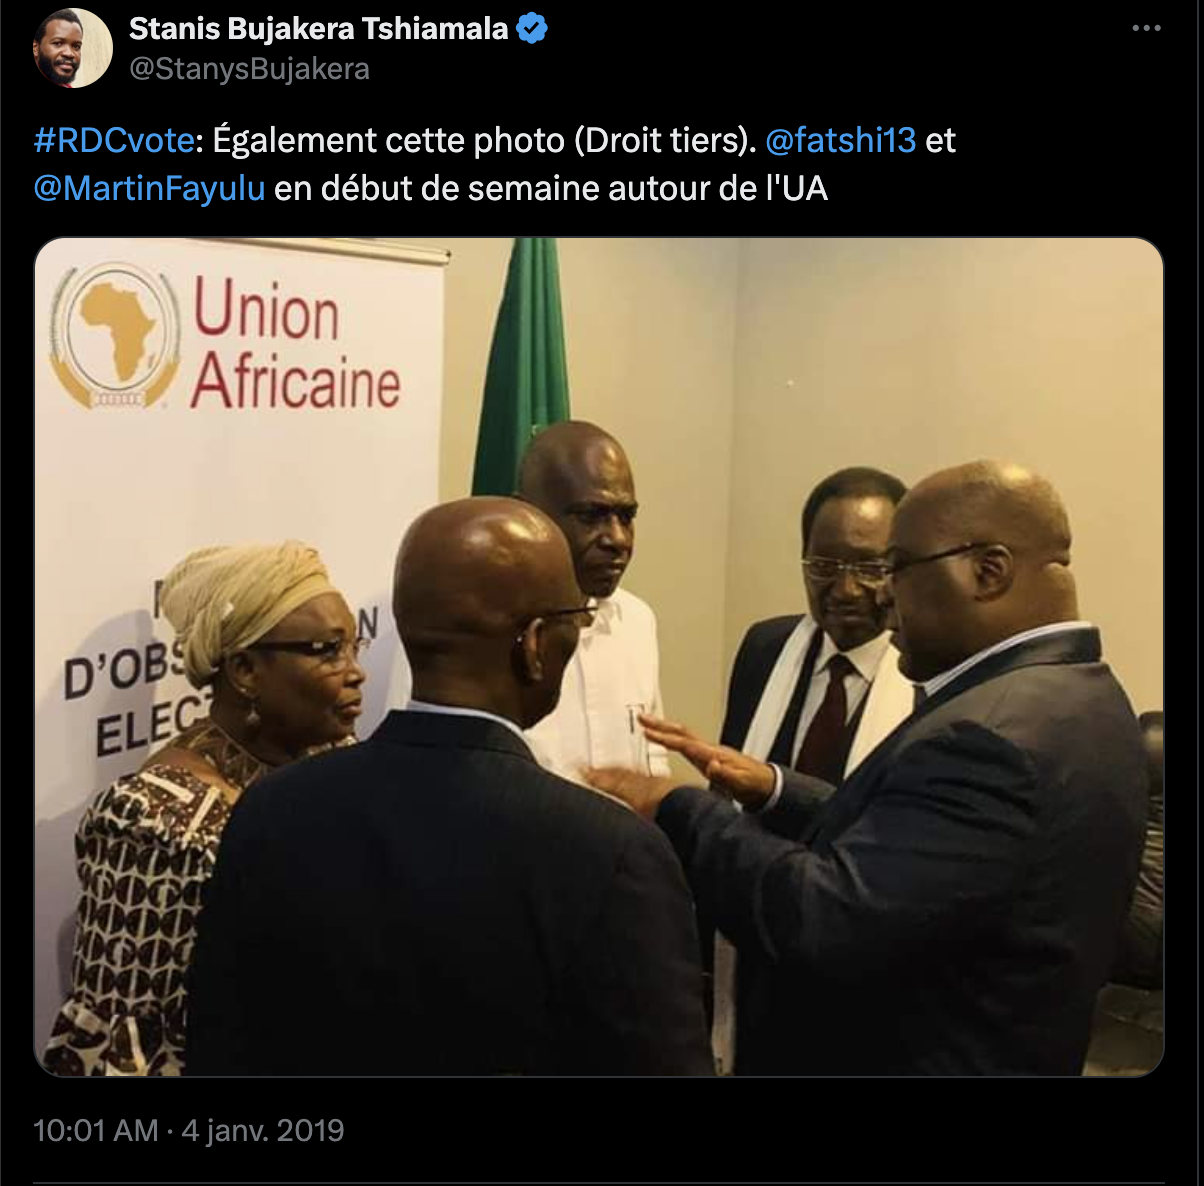Click the blue verified badge

tap(532, 30)
